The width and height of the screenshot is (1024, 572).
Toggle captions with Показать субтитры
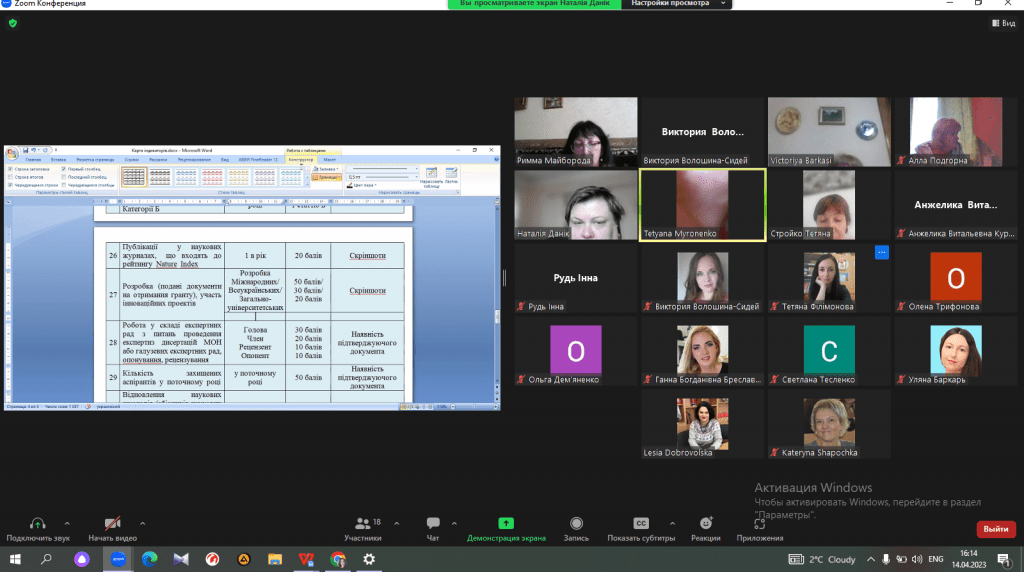coord(641,523)
